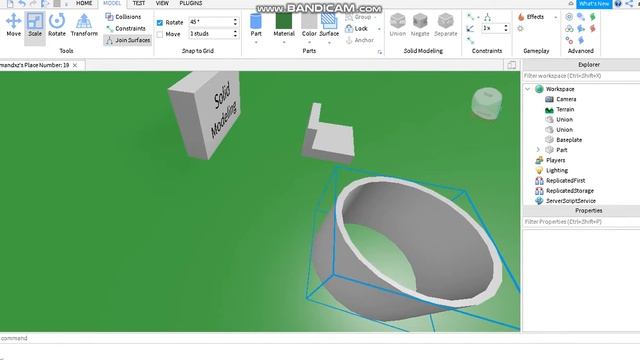Open the PLUGINS ribbon tab
This screenshot has height=360, width=640.
(191, 3)
